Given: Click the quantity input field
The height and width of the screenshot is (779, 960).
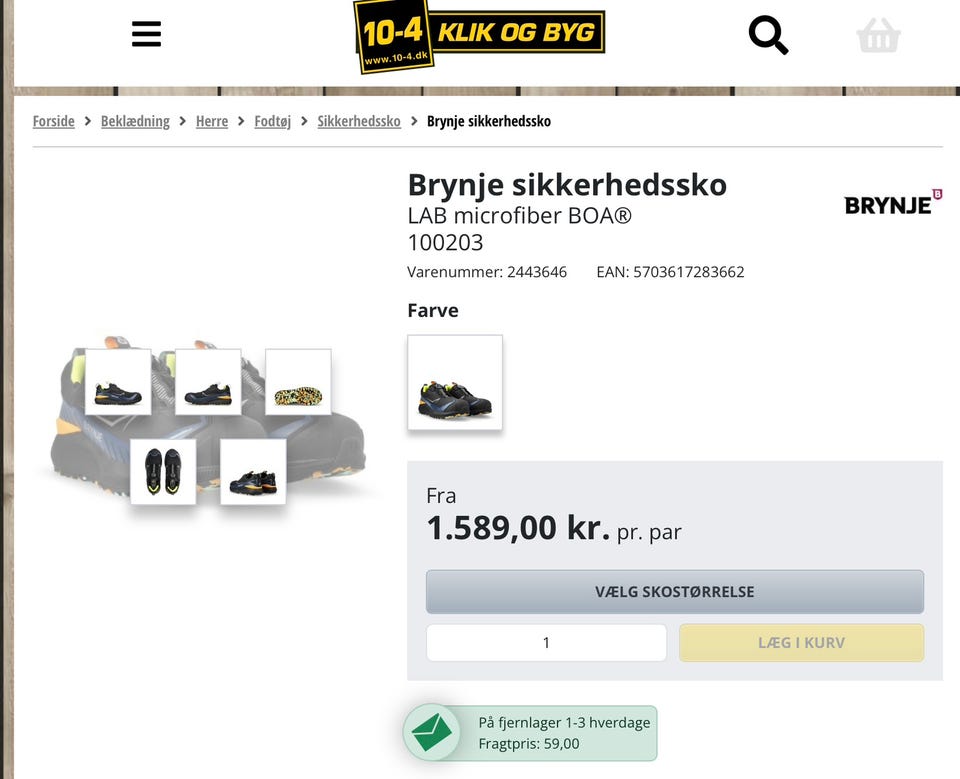Looking at the screenshot, I should pos(546,643).
